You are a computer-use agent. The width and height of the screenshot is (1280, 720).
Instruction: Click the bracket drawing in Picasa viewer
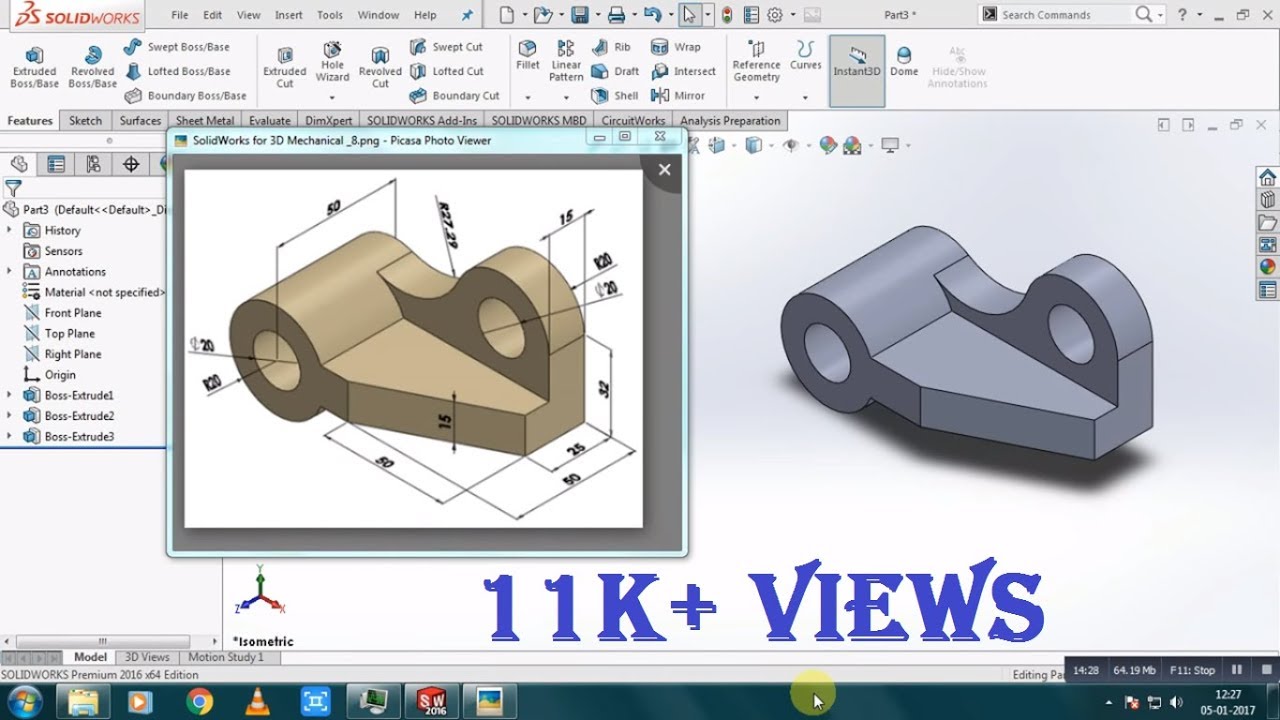[x=413, y=348]
